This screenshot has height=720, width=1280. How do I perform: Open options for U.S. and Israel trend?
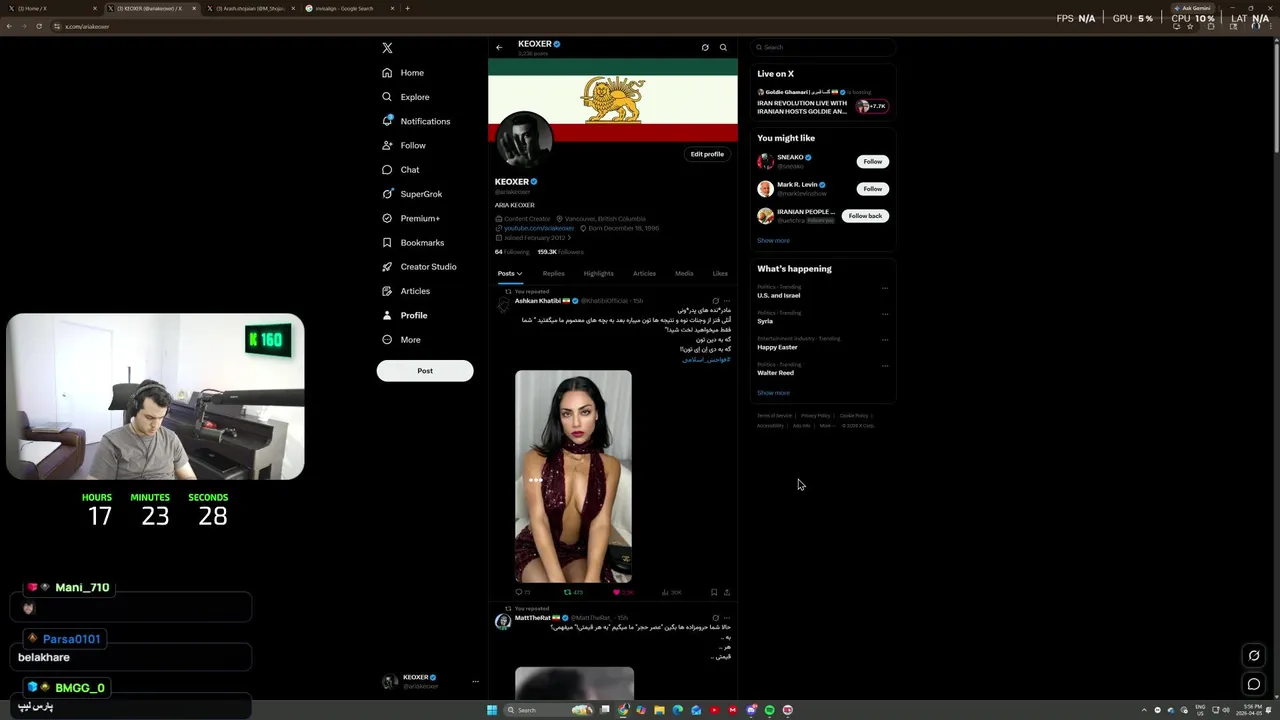coord(884,289)
